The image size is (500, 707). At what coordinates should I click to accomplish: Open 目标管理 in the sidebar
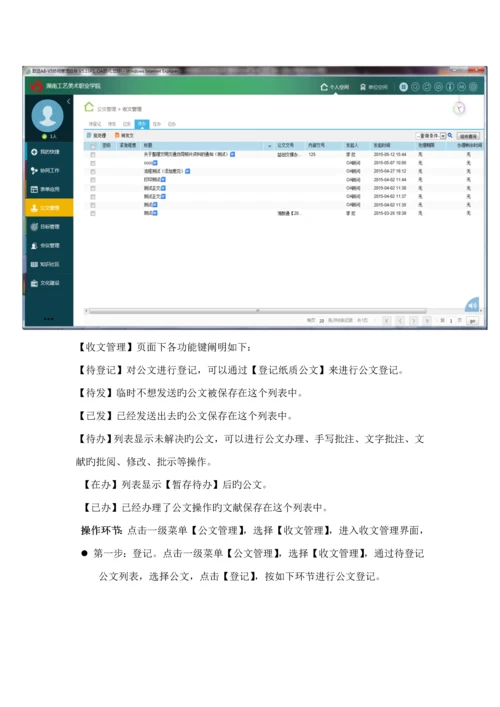(x=49, y=227)
